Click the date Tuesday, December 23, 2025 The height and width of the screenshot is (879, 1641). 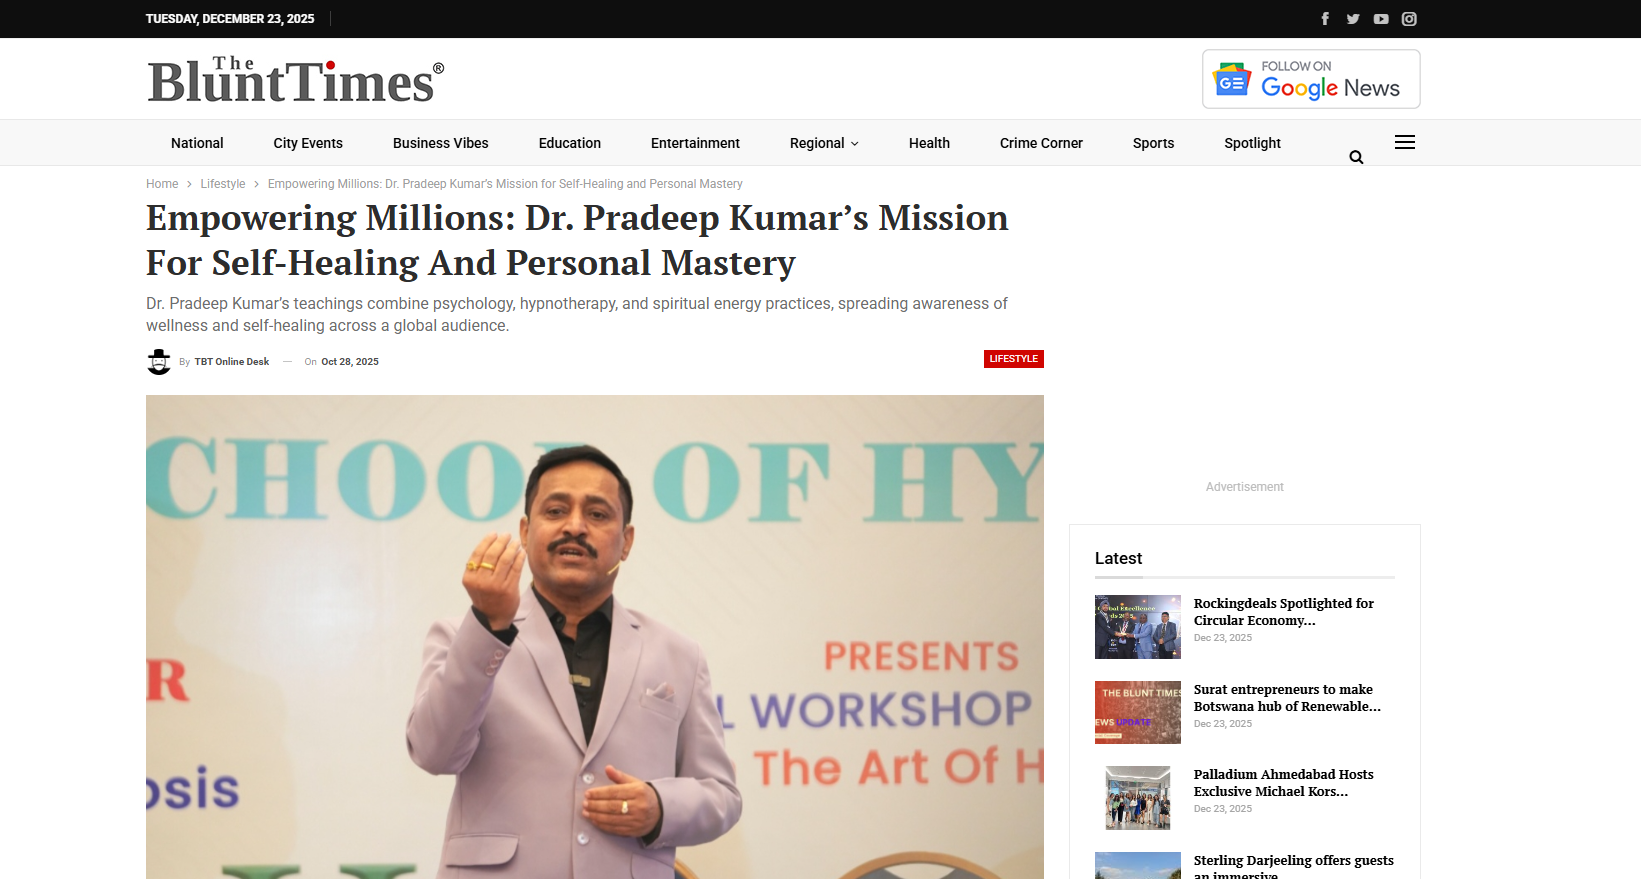(x=230, y=19)
